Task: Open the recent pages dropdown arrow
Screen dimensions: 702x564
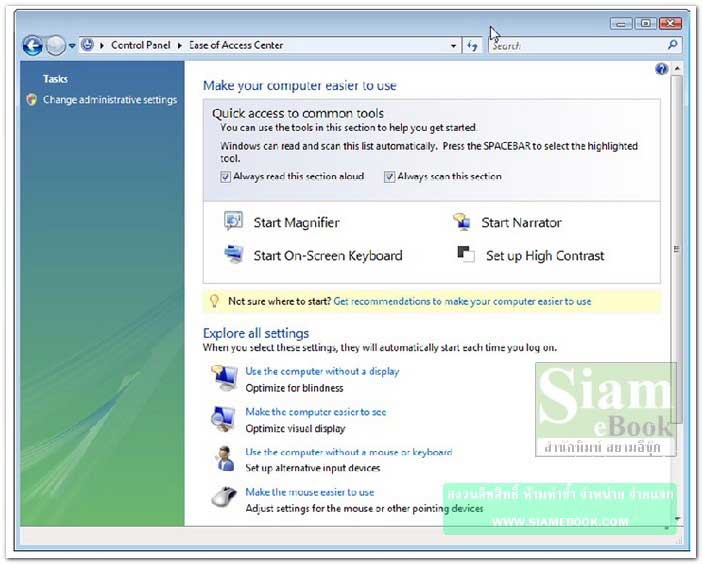Action: 72,46
